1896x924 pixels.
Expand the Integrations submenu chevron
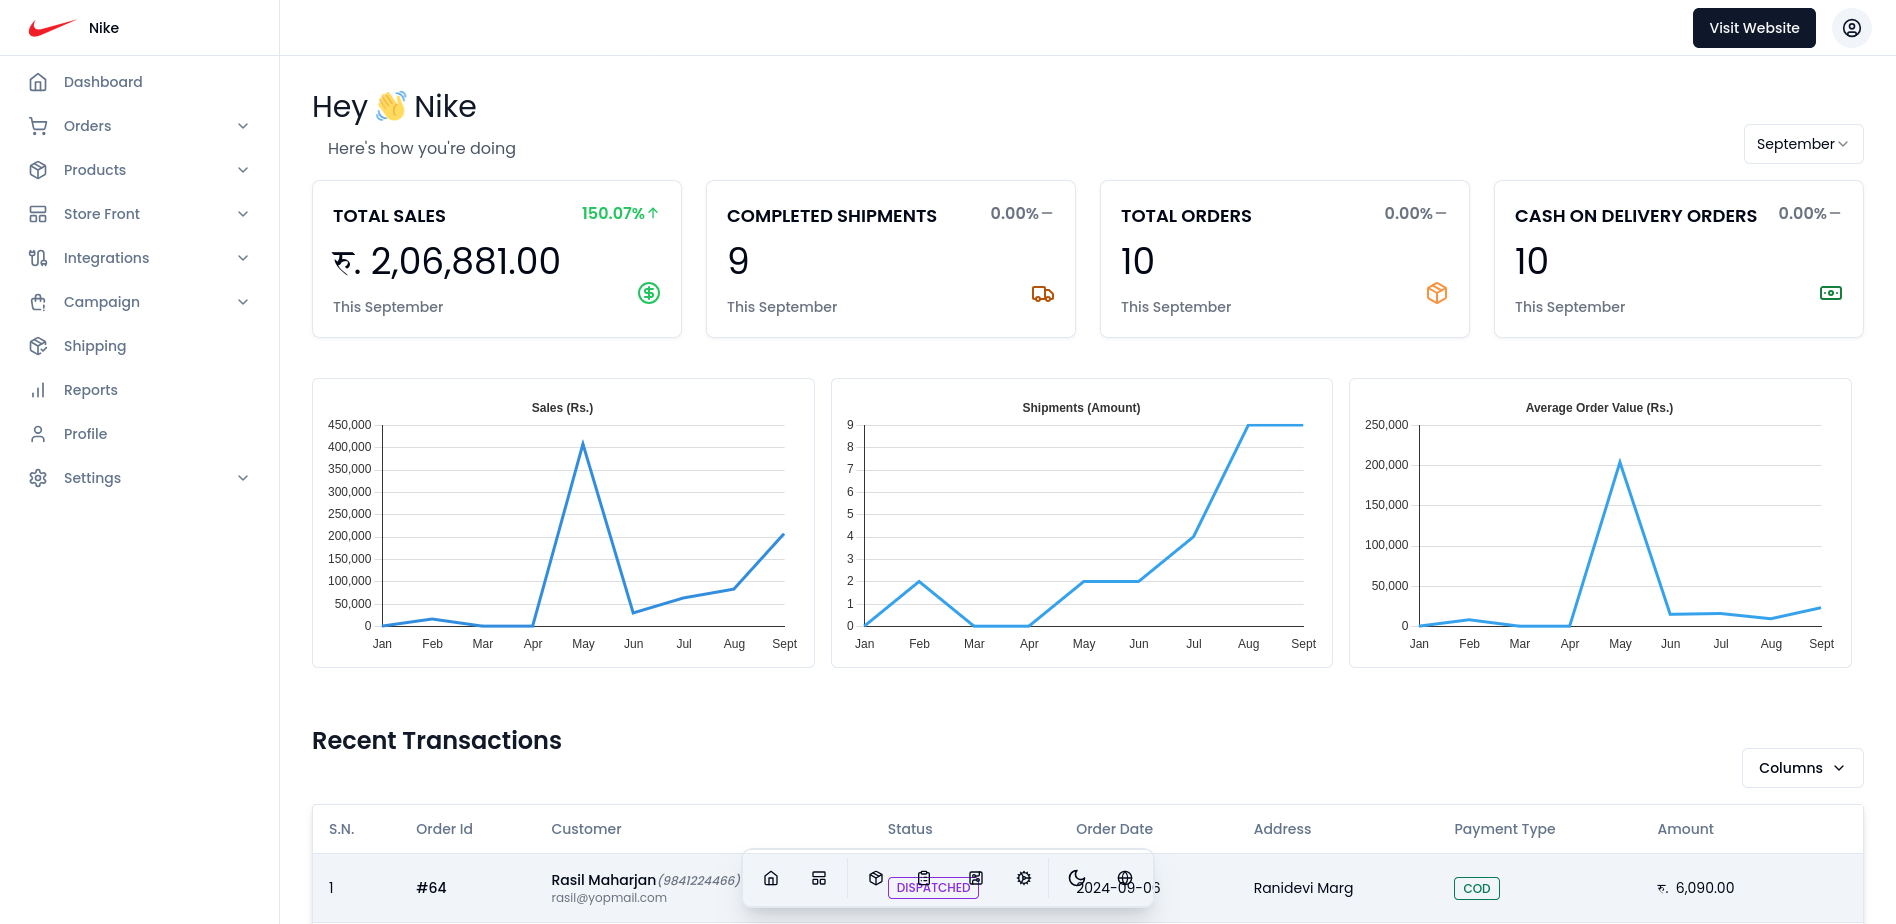(243, 258)
